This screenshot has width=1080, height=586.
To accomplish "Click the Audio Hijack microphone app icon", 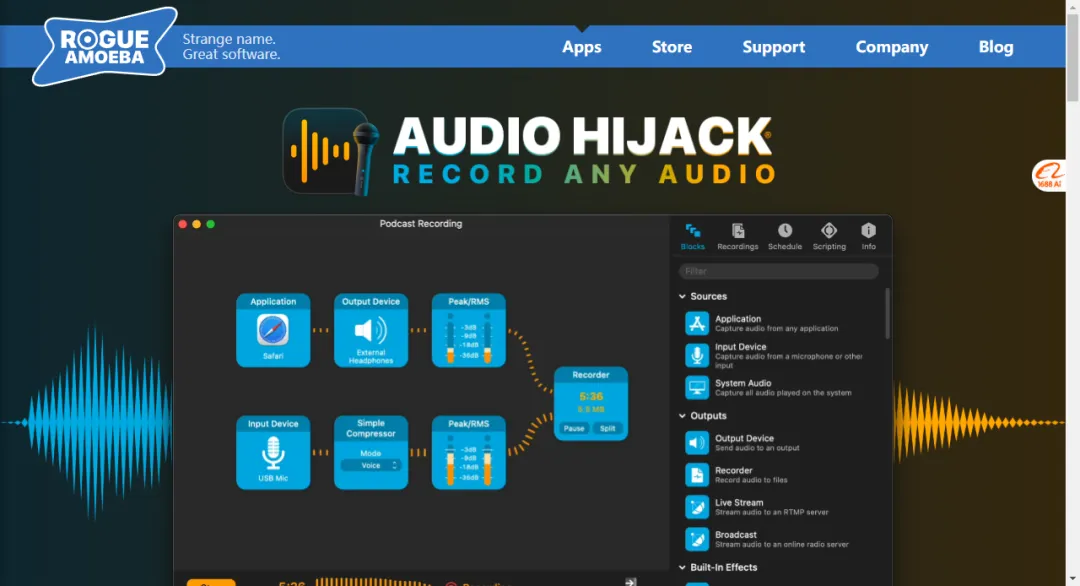I will 331,151.
